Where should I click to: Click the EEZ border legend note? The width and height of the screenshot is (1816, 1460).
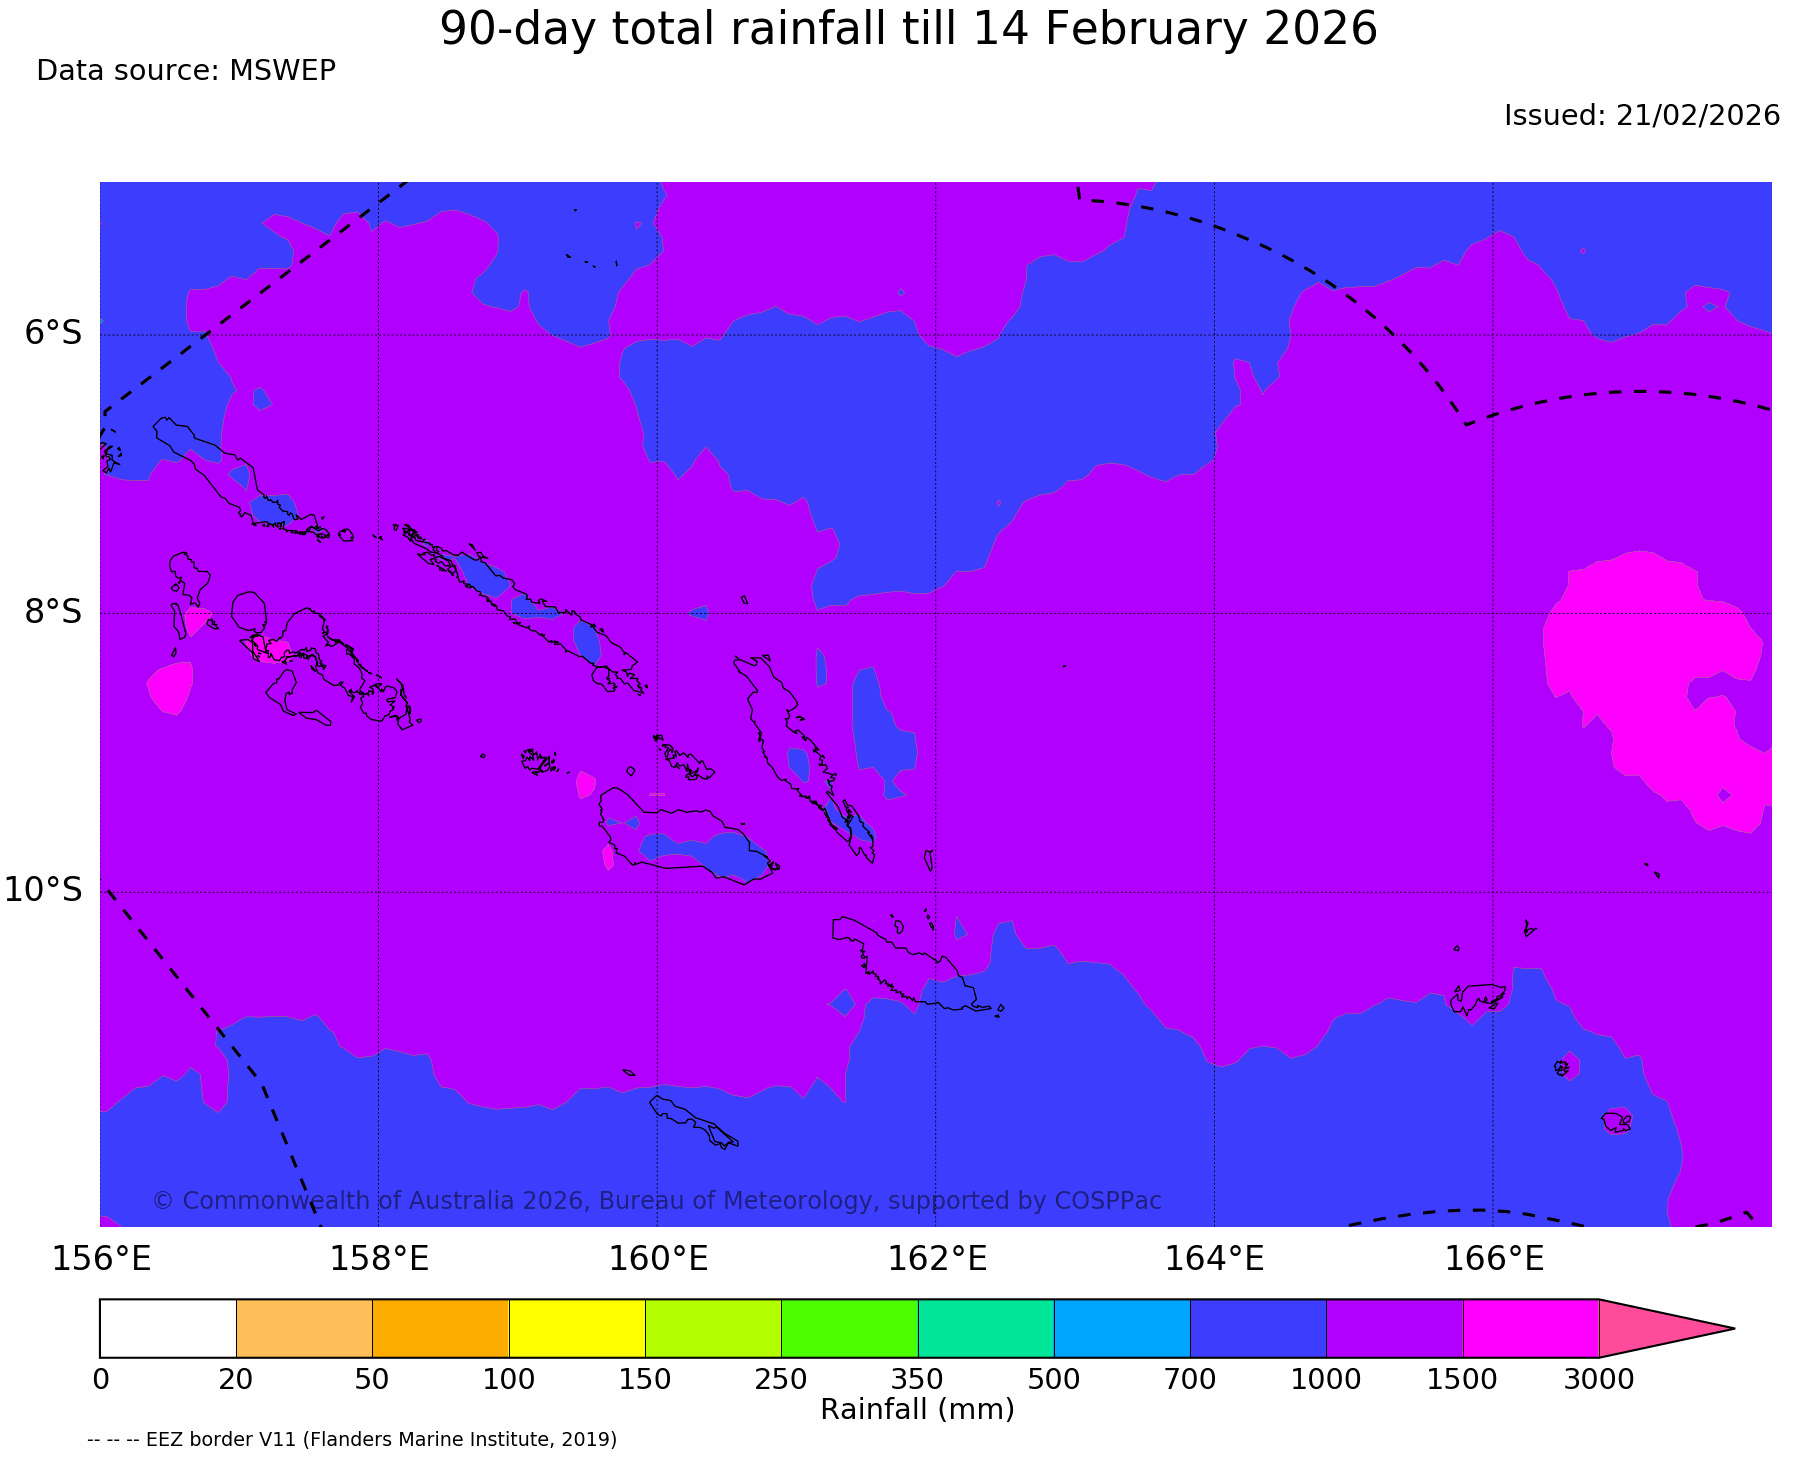point(352,1440)
